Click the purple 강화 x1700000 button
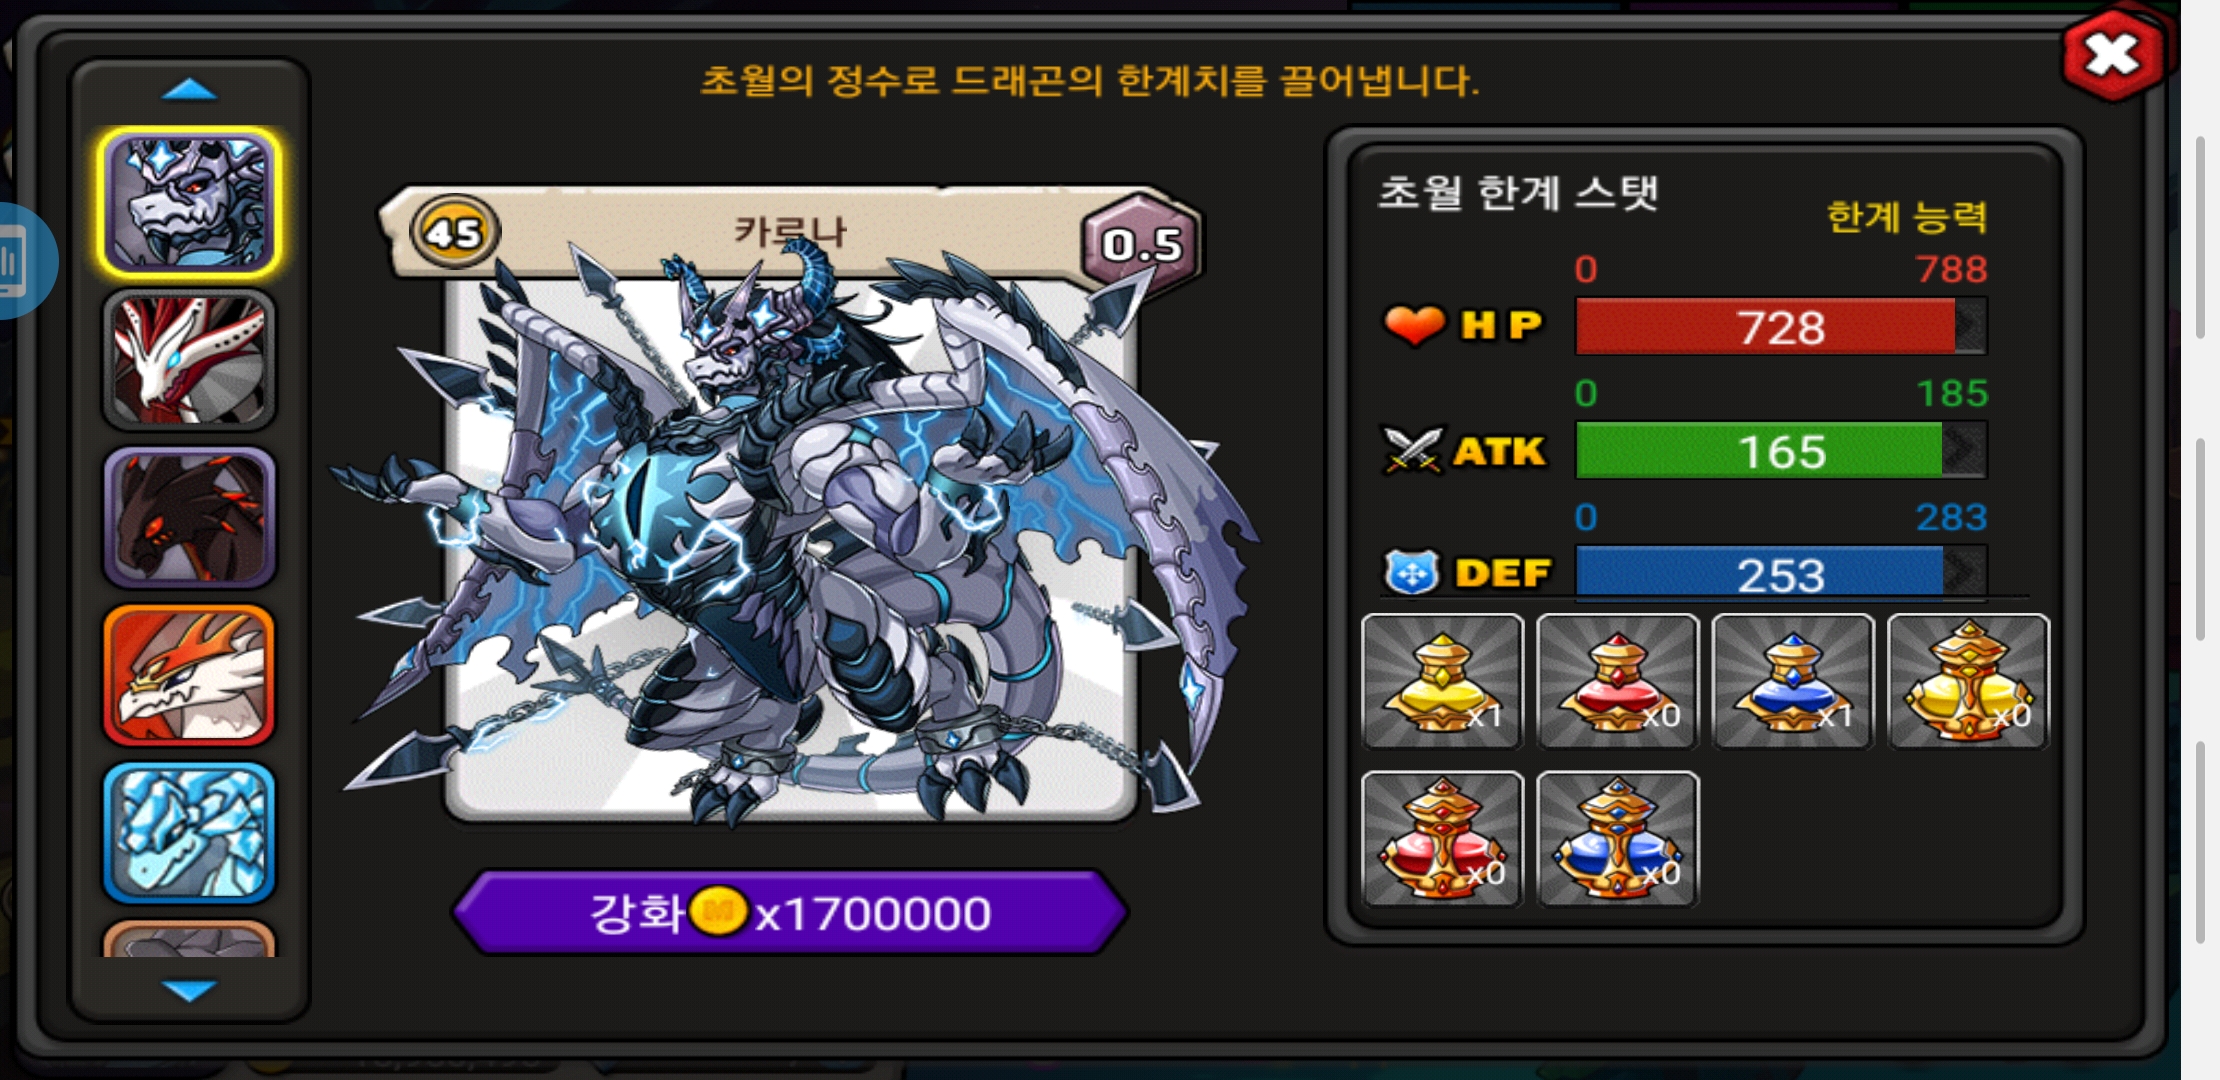 tap(790, 912)
